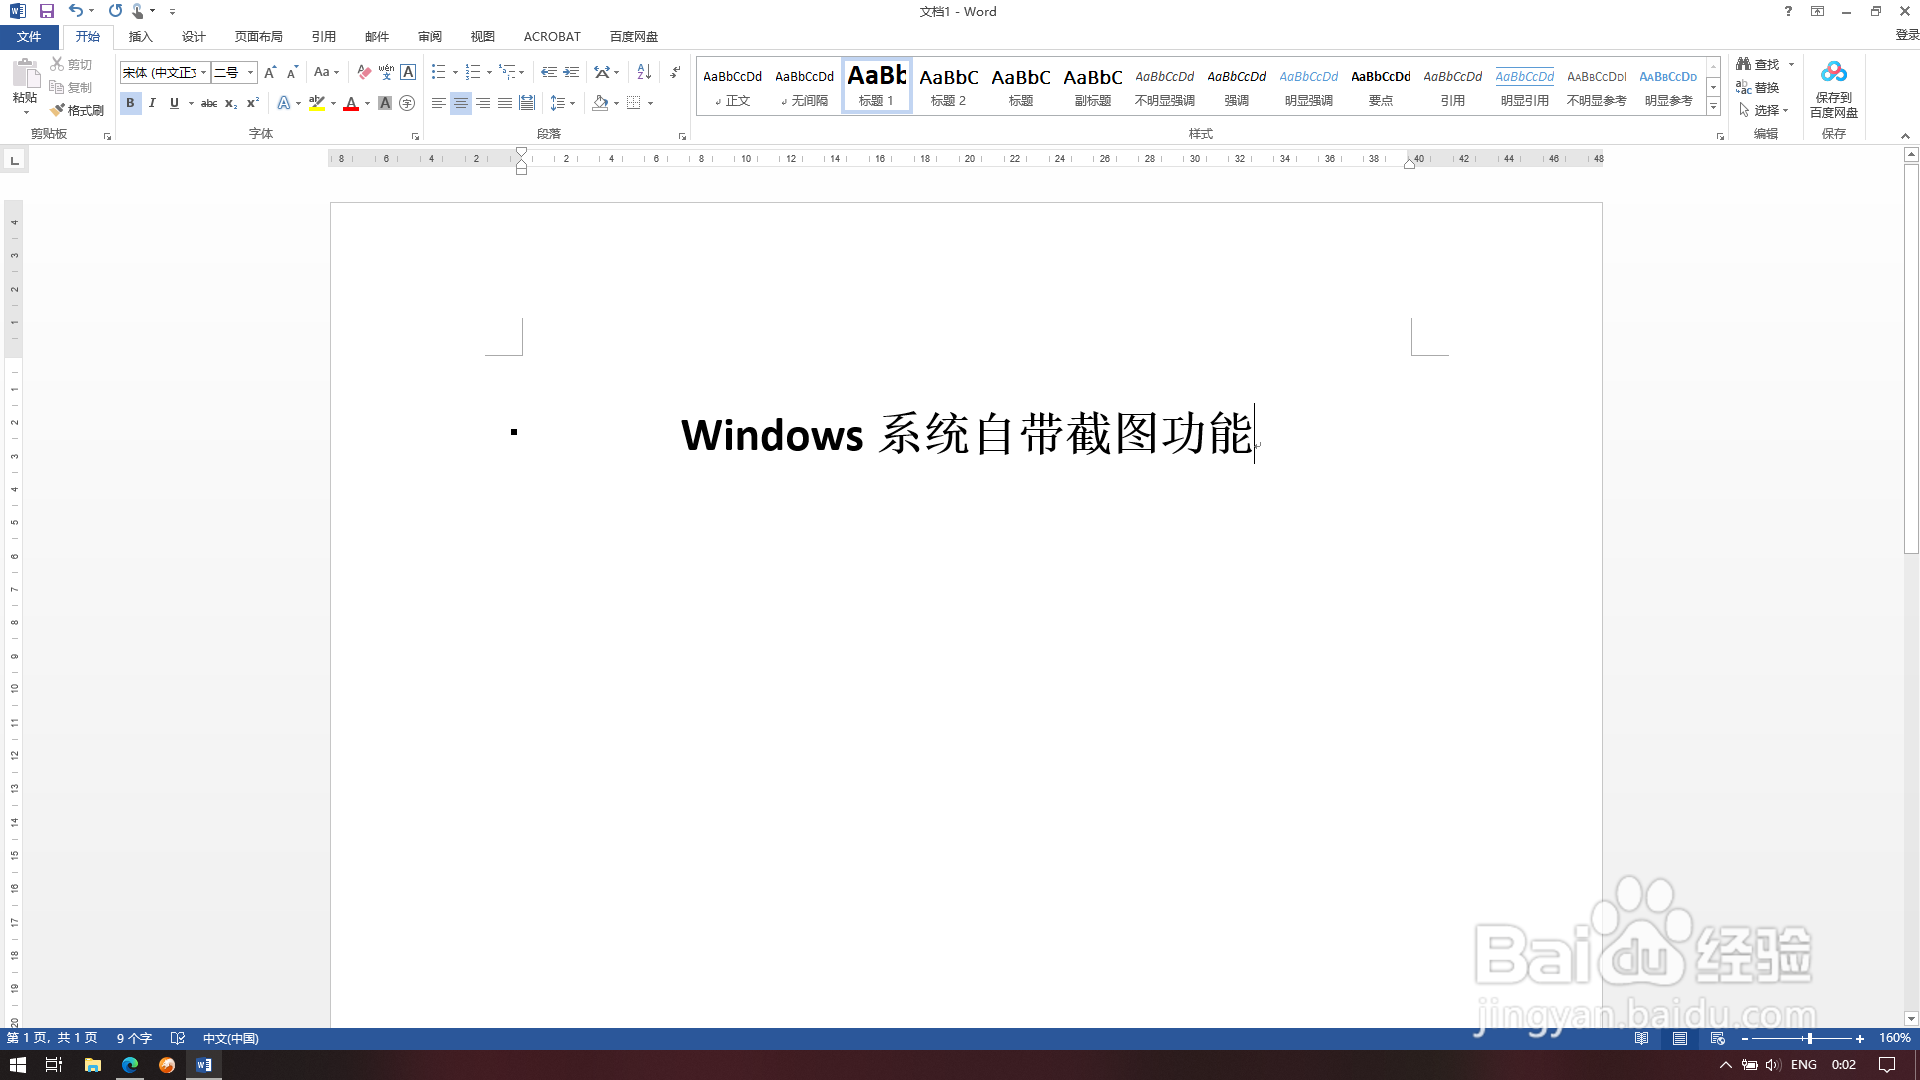The image size is (1920, 1080).
Task: Insert enclosed character (字) icon
Action: (x=407, y=103)
